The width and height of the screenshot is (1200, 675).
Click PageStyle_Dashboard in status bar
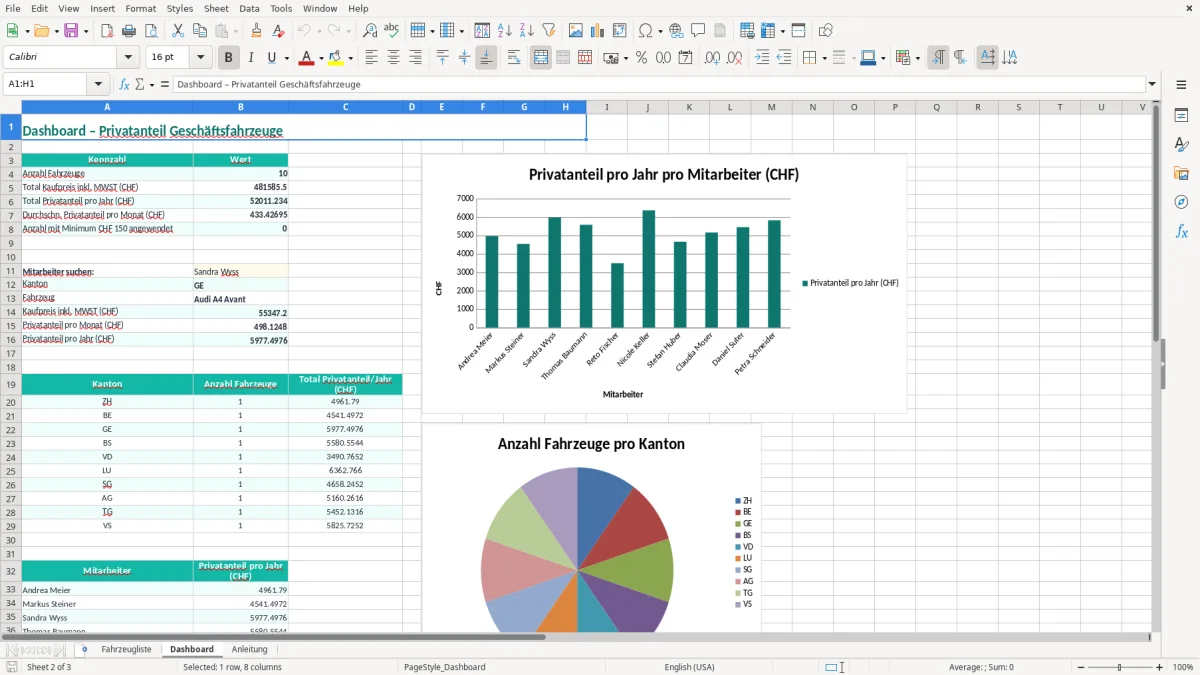[444, 667]
